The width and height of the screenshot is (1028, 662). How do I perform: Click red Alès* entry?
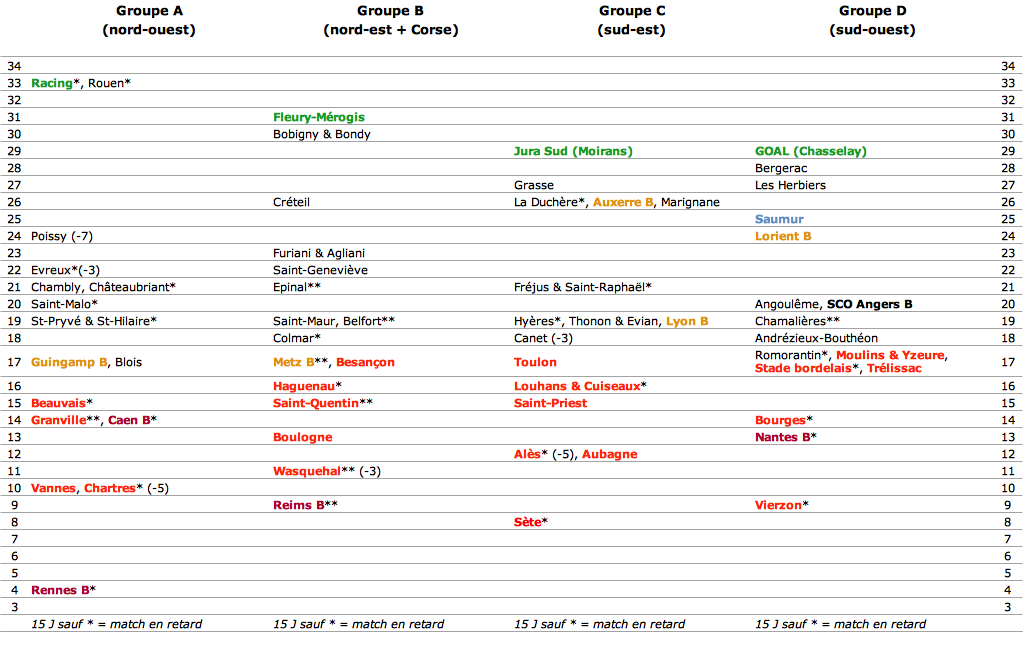pos(530,454)
